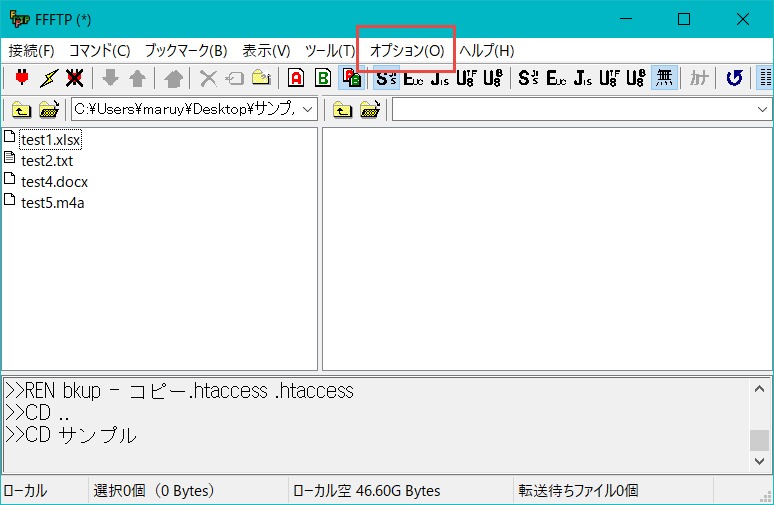Select file test4.docx in local list
Viewport: 774px width, 505px height.
(54, 181)
